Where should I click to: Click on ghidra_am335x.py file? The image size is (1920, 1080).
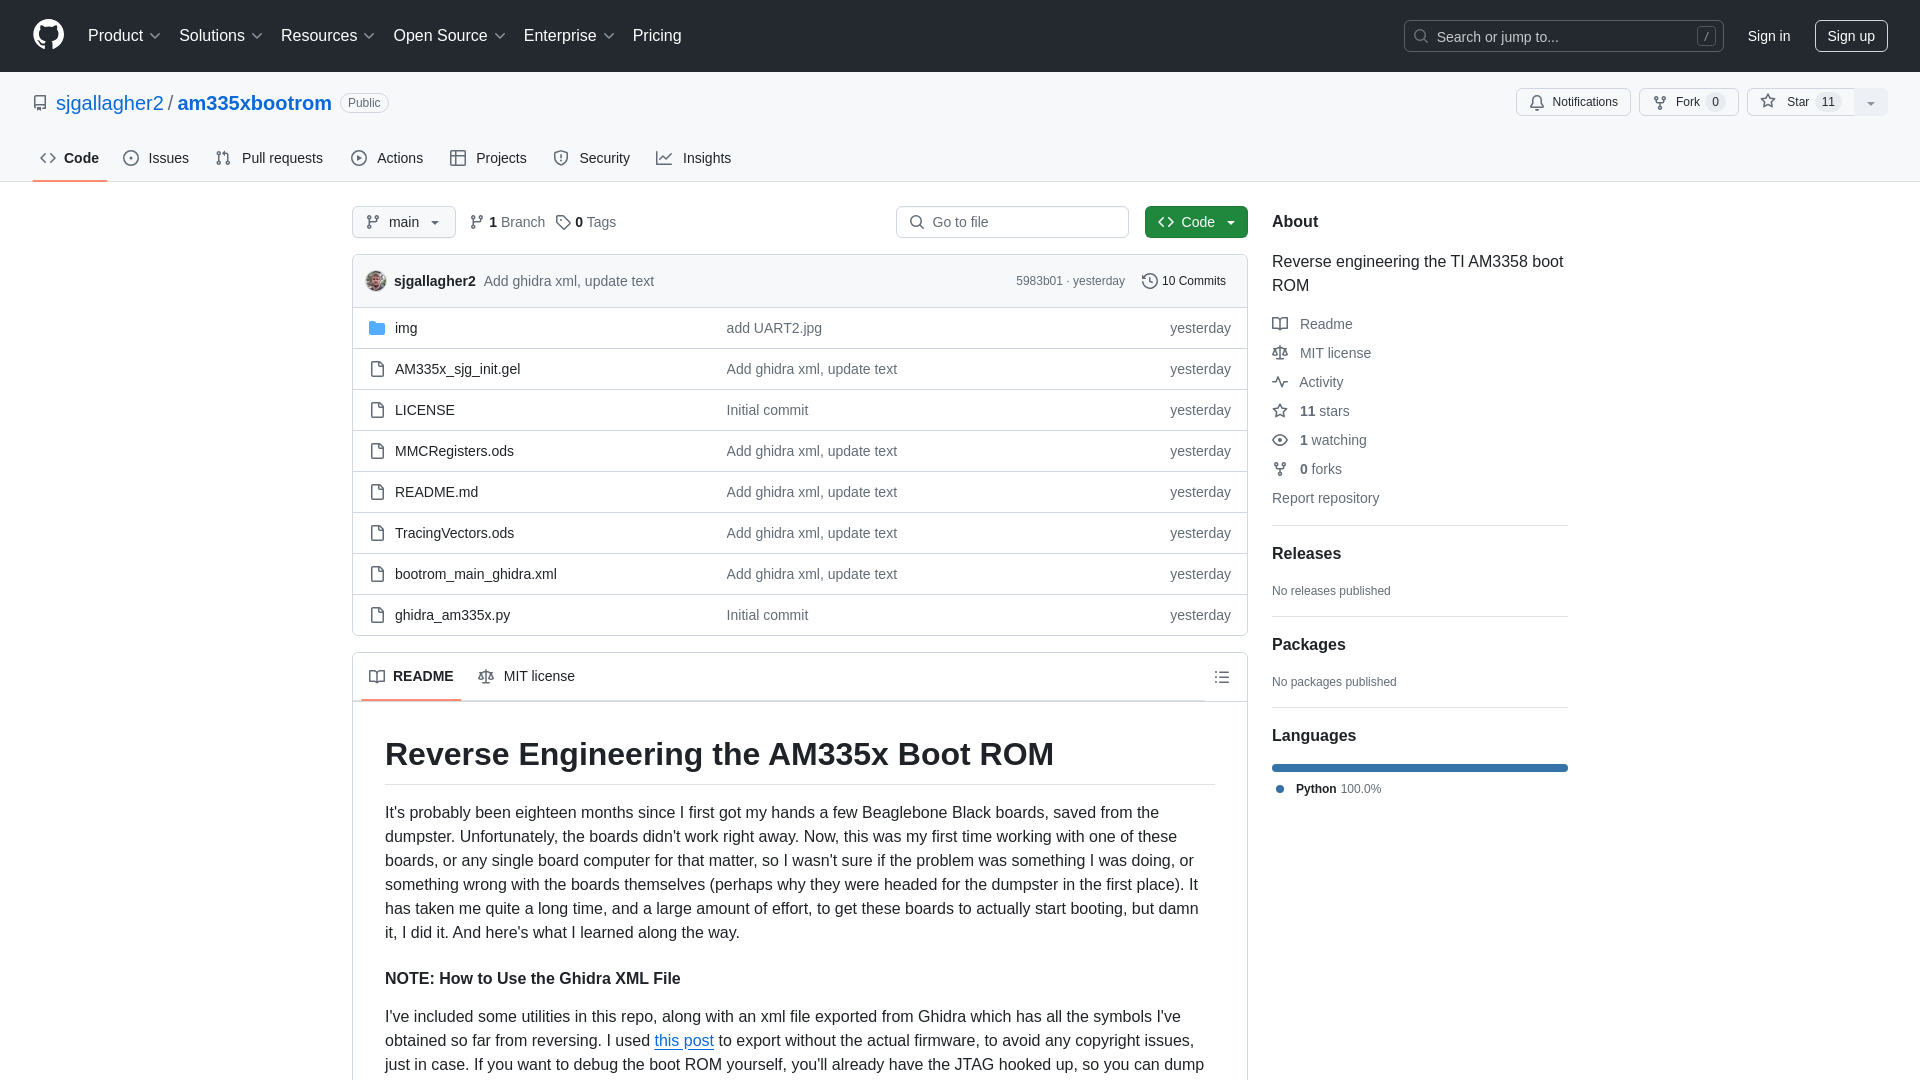[452, 615]
